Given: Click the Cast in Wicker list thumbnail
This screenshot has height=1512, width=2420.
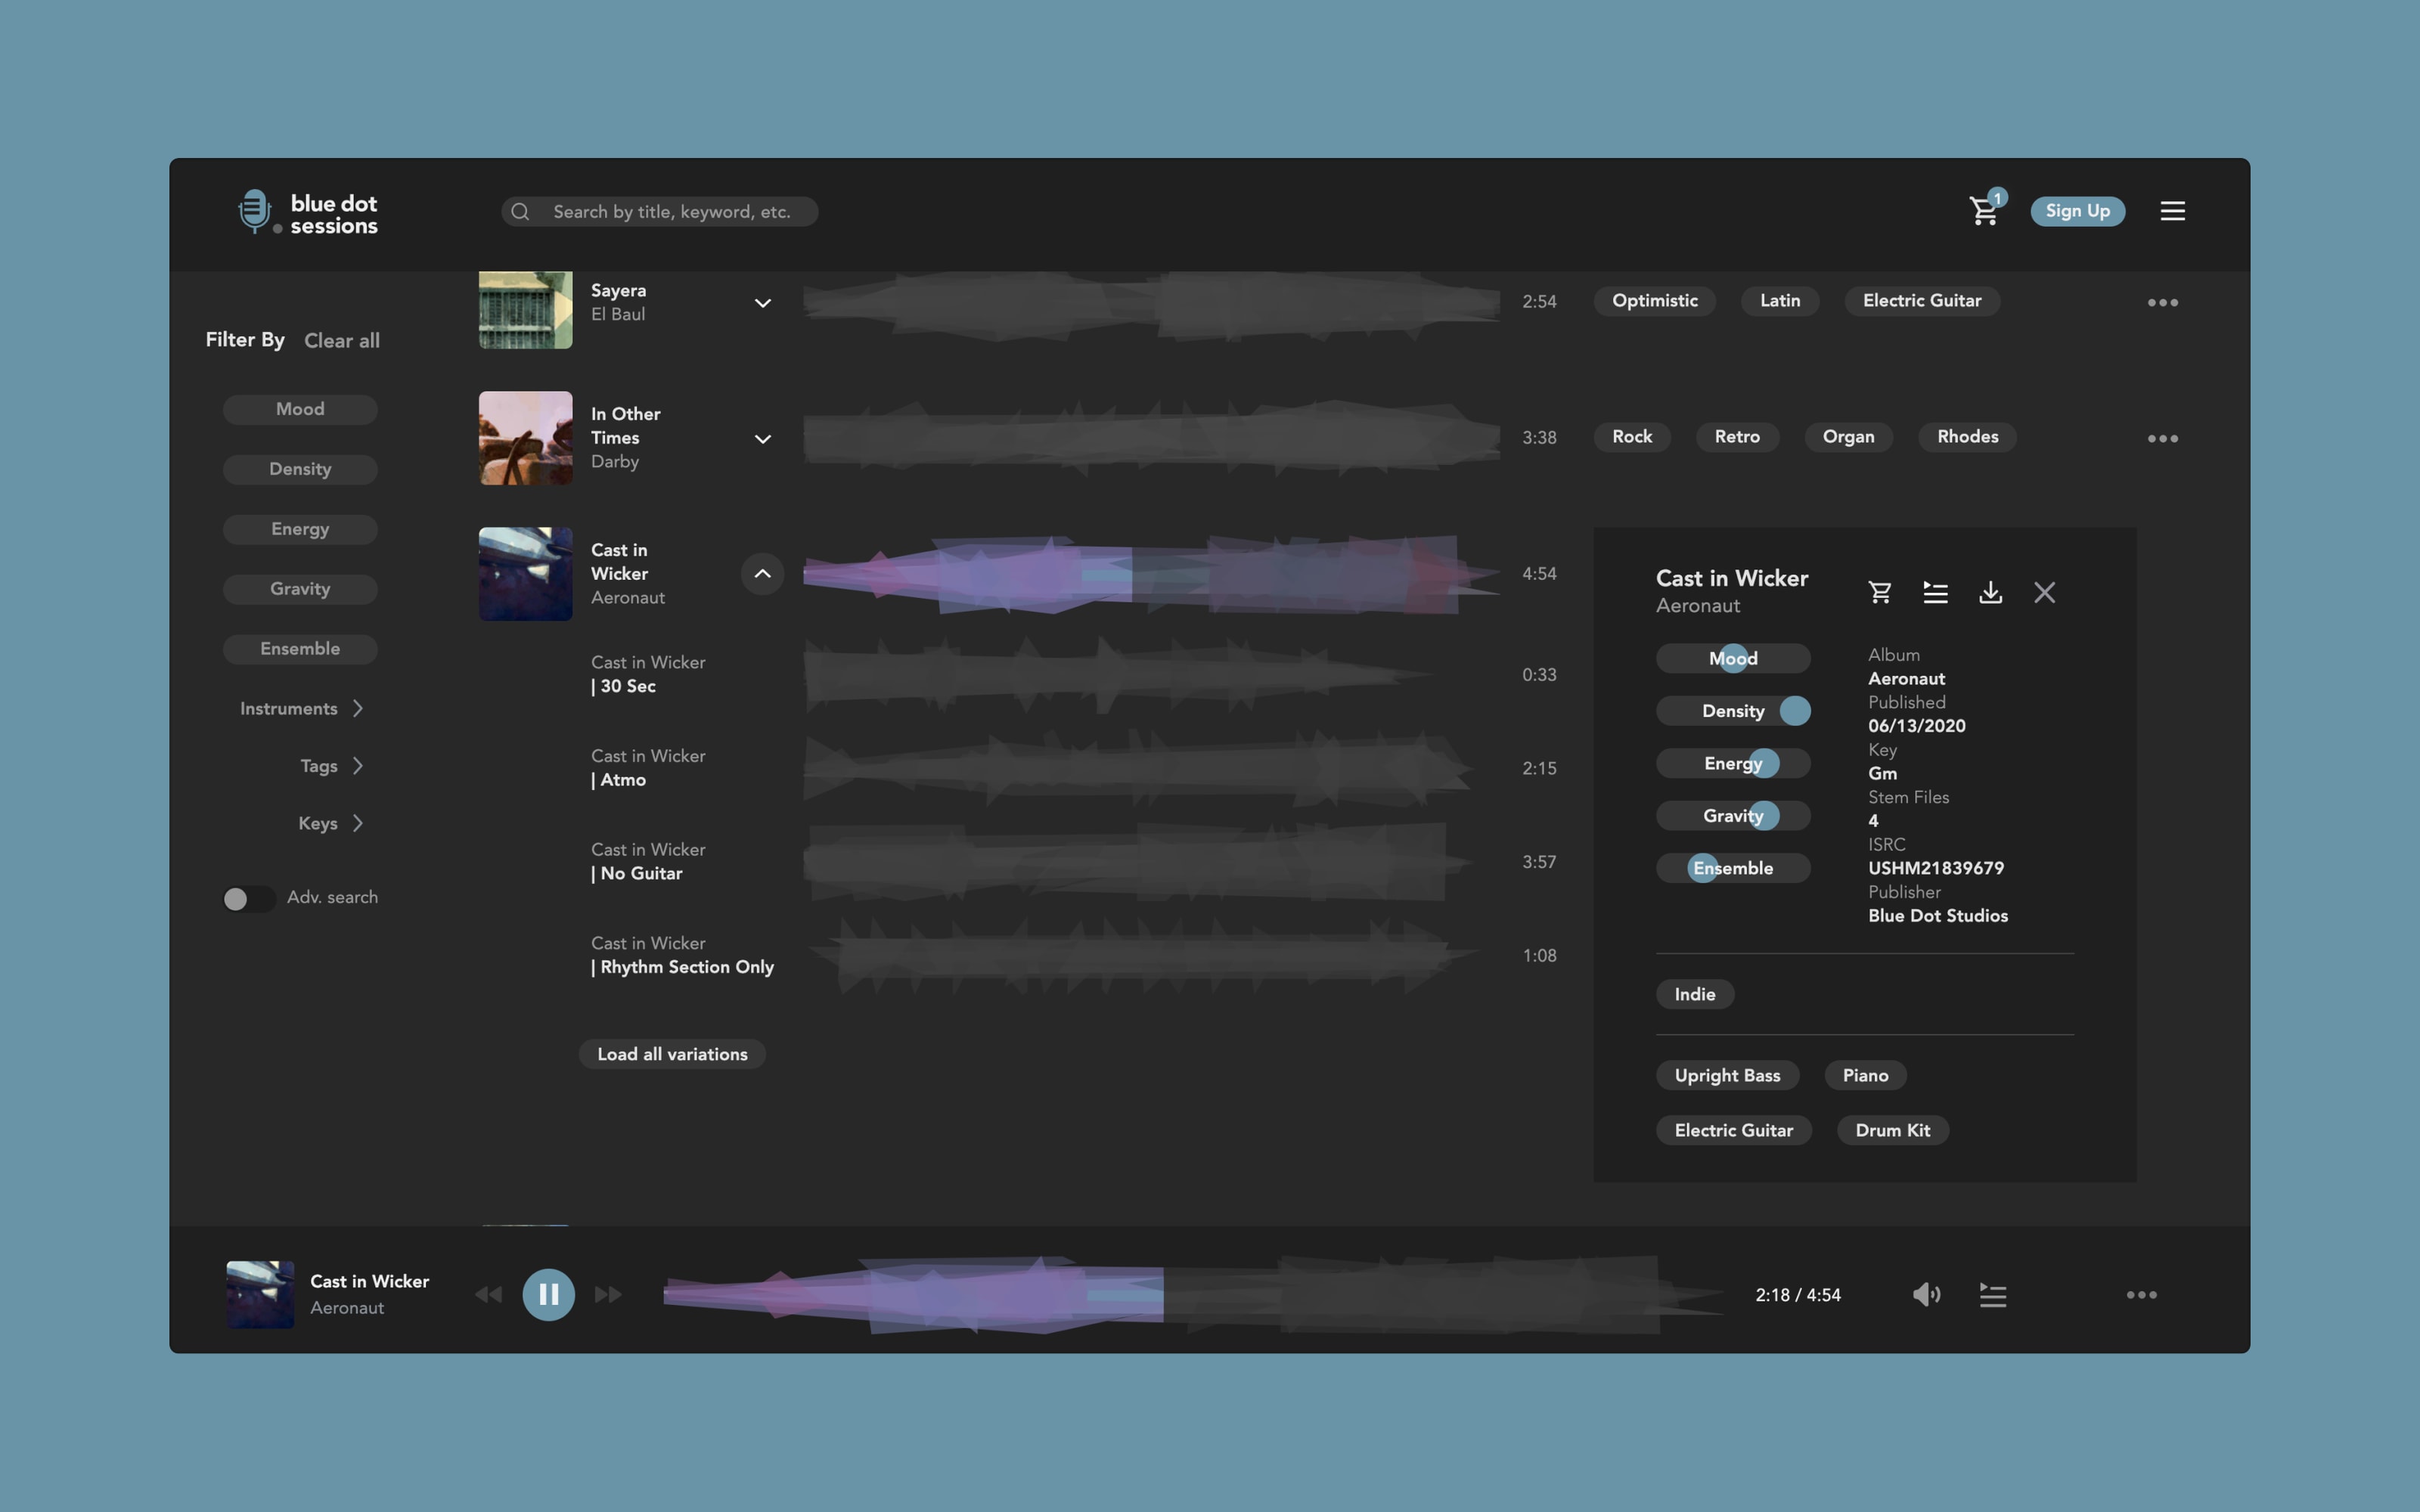Looking at the screenshot, I should (x=525, y=574).
